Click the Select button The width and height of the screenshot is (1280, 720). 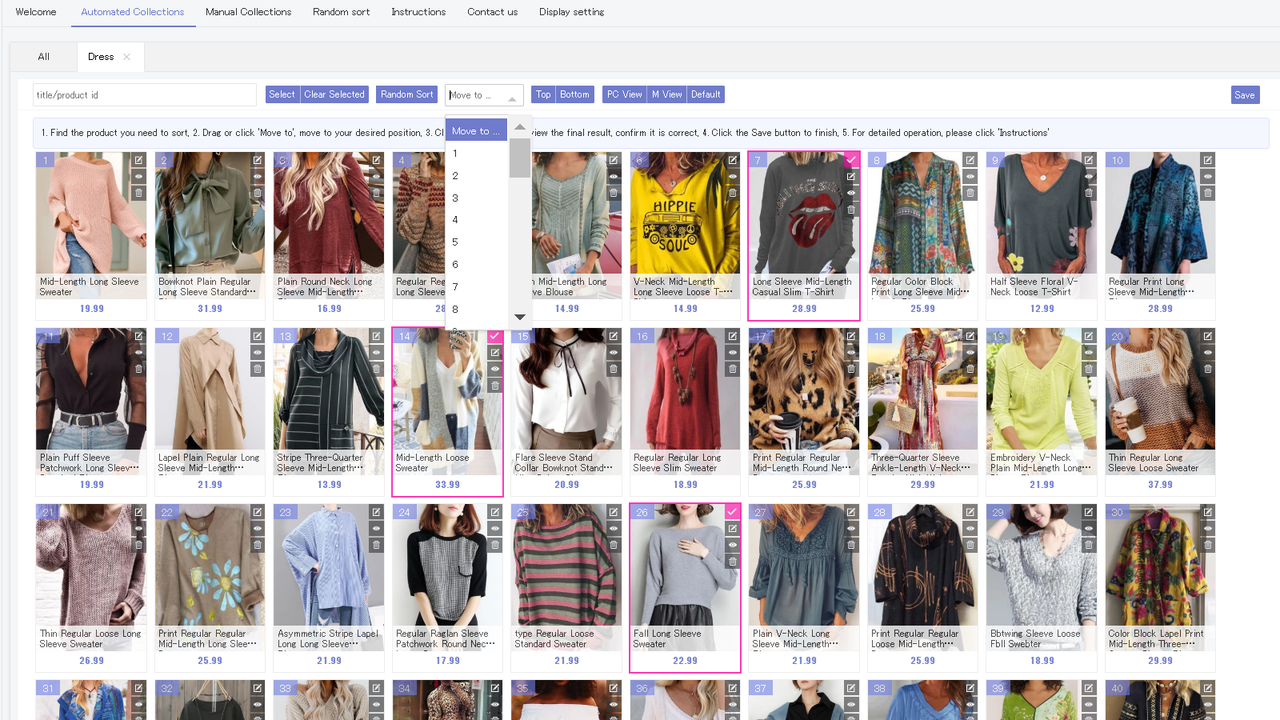pyautogui.click(x=282, y=94)
